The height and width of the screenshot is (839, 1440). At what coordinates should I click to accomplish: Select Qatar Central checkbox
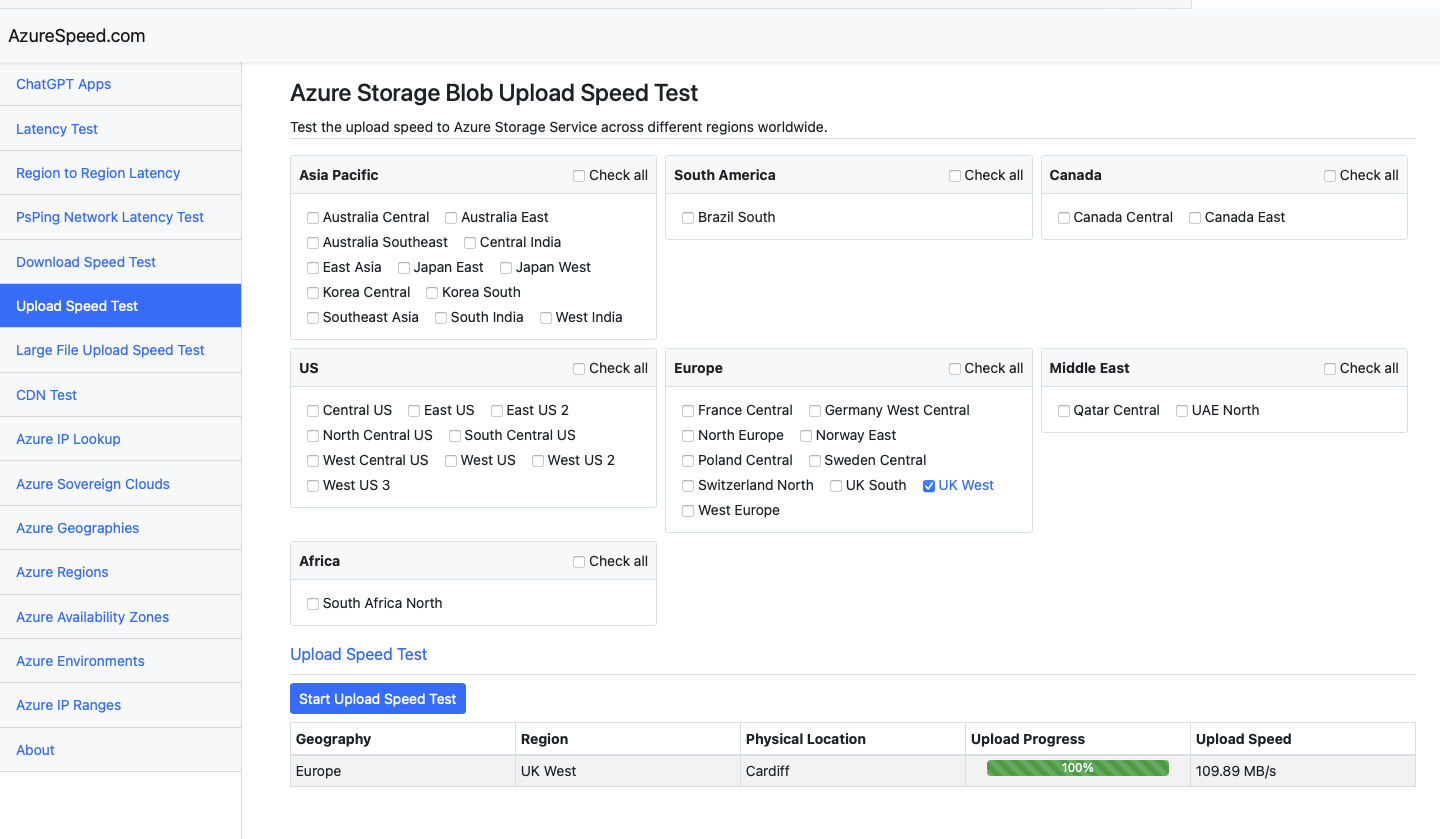tap(1064, 411)
